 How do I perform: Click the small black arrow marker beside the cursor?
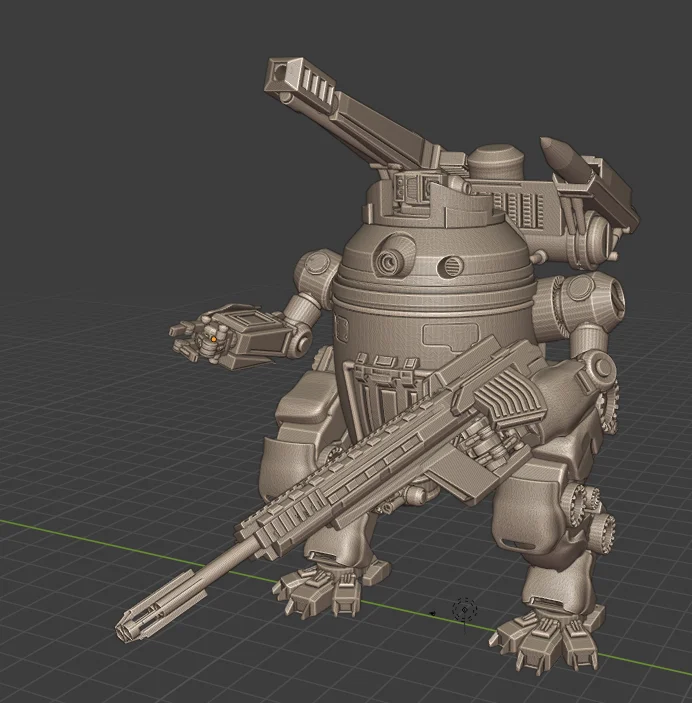pos(432,613)
